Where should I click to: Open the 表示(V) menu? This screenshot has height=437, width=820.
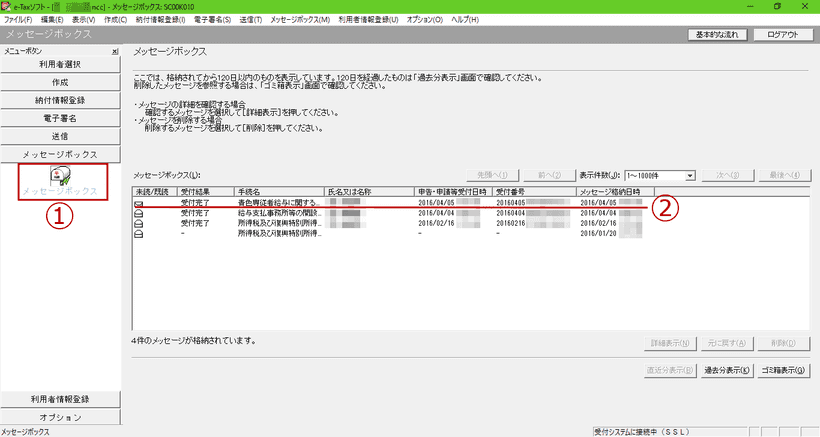coord(83,19)
